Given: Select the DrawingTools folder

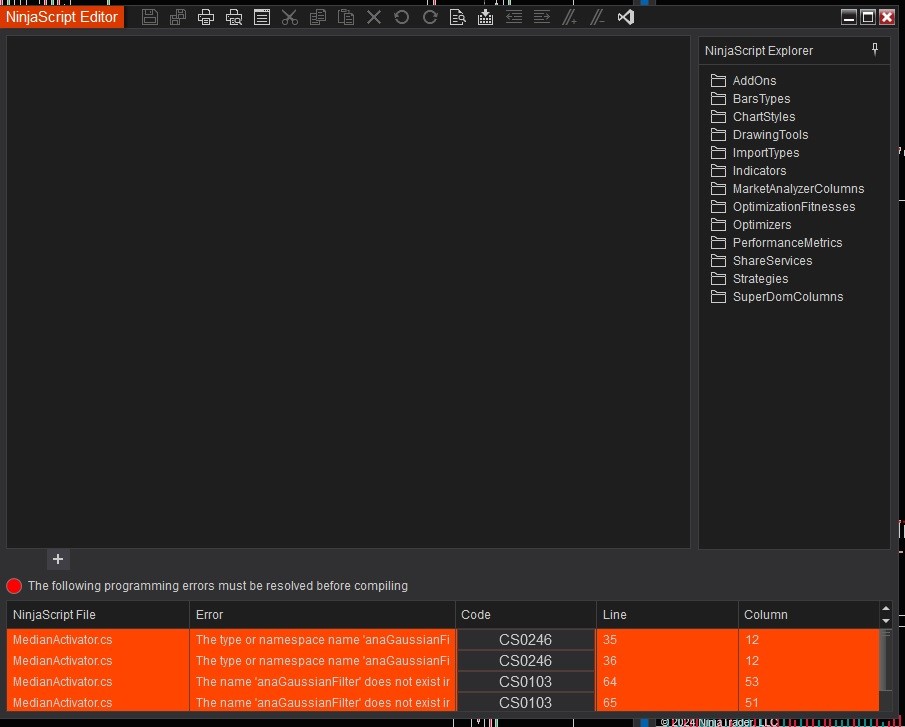Looking at the screenshot, I should [x=770, y=135].
